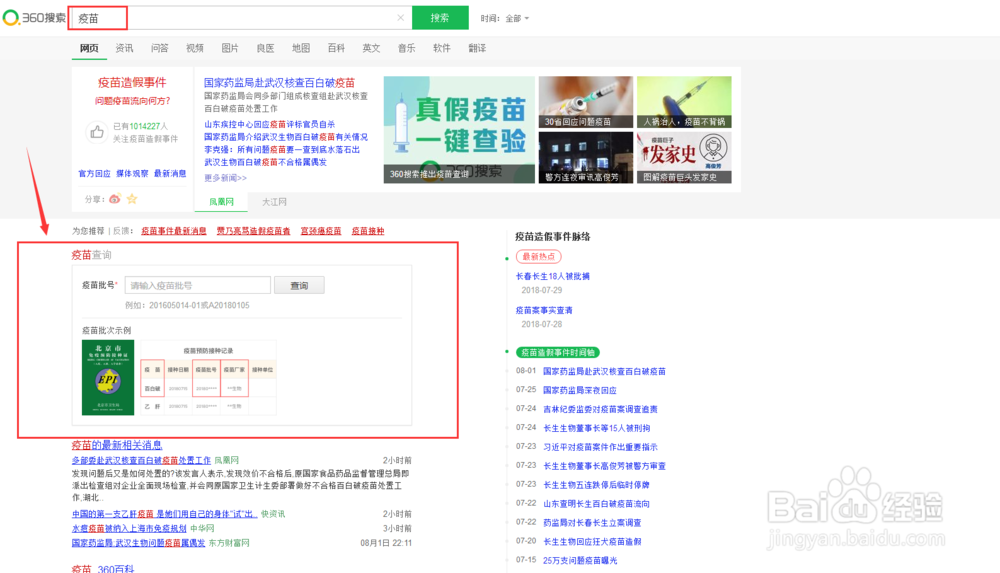The height and width of the screenshot is (573, 1000).
Task: Select the 英文 tab
Action: click(x=371, y=48)
